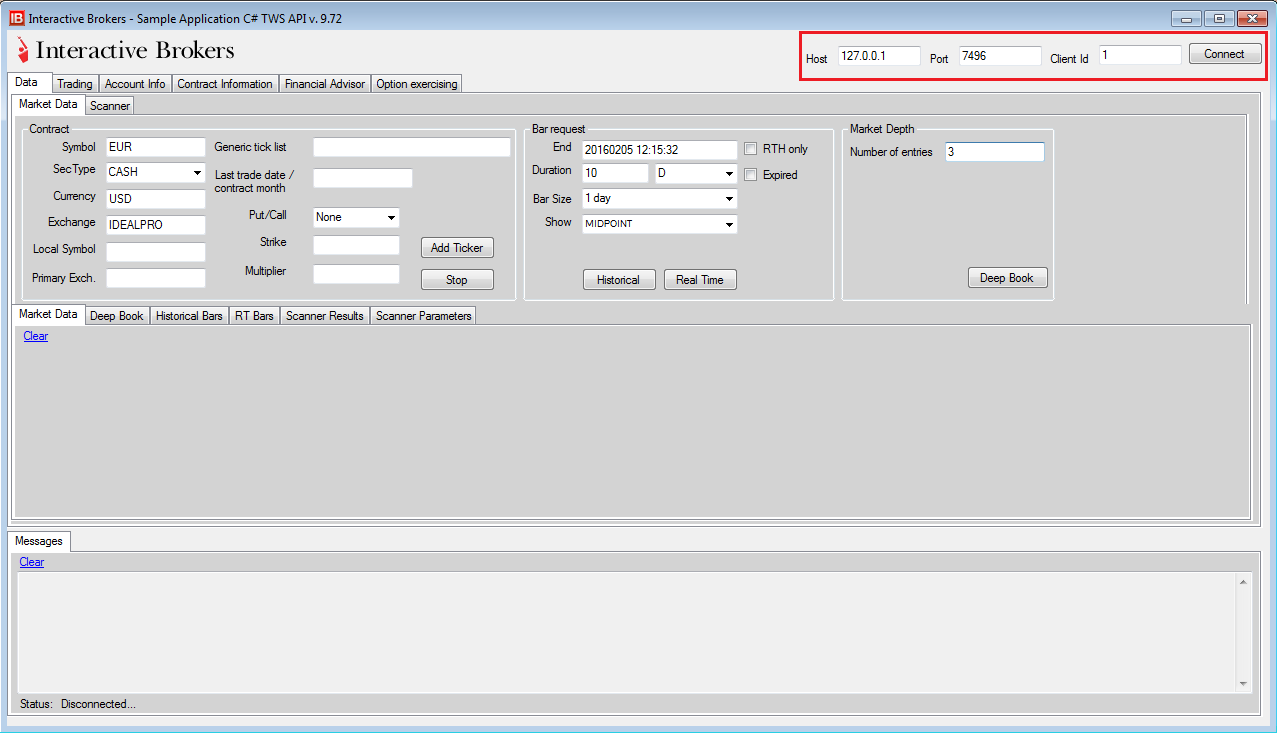Select the lower Market Data results tab
1277x733 pixels.
pyautogui.click(x=48, y=314)
